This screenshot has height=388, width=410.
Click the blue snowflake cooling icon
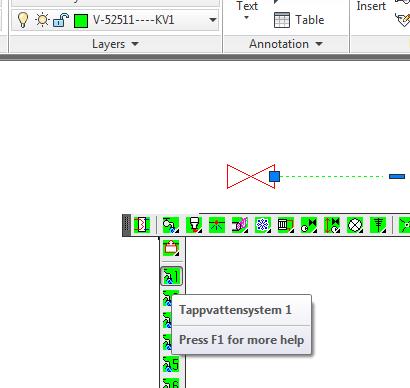(263, 225)
